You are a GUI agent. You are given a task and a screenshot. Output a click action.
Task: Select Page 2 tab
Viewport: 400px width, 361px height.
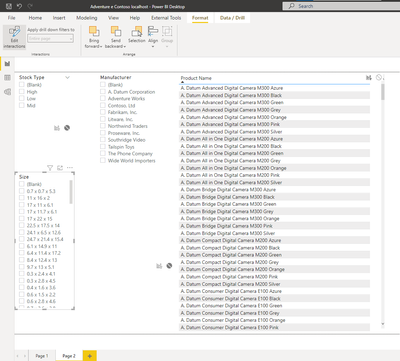click(x=69, y=356)
